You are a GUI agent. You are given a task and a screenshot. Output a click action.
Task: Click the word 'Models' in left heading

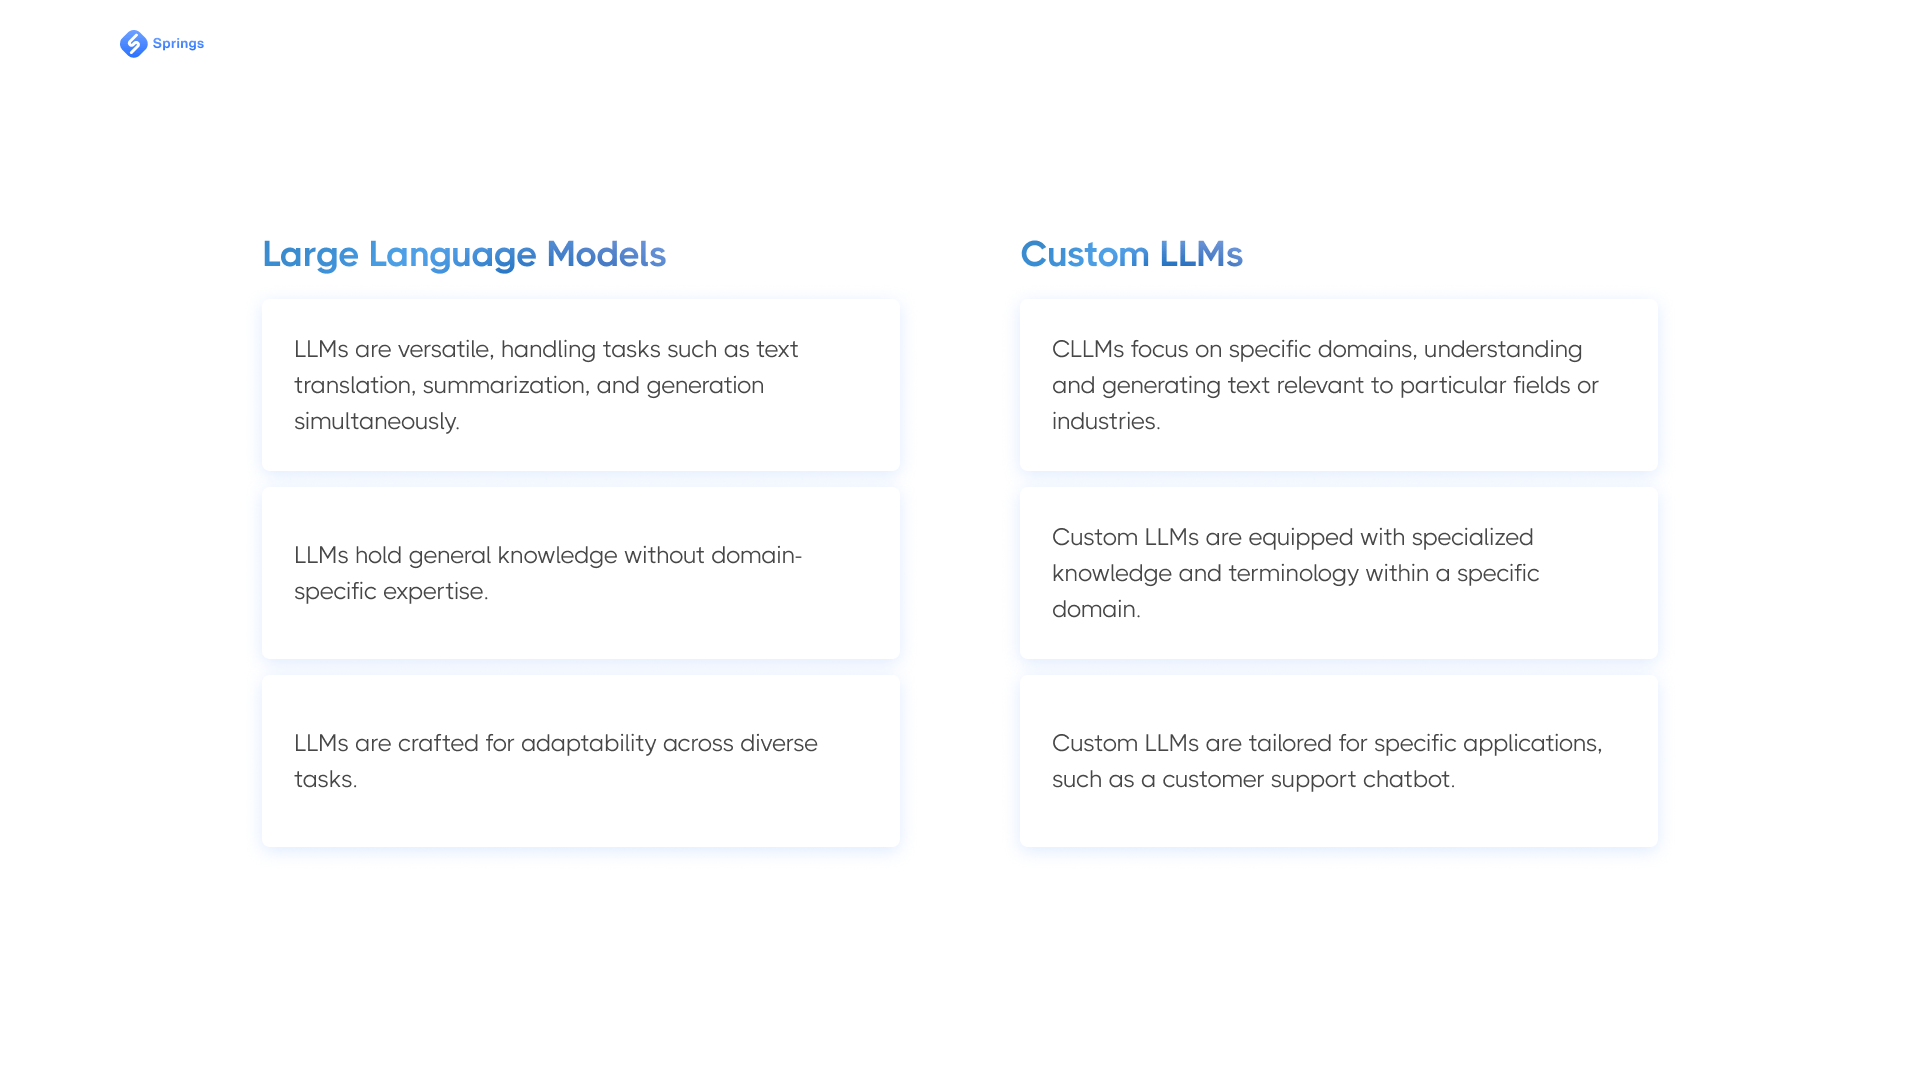coord(606,254)
